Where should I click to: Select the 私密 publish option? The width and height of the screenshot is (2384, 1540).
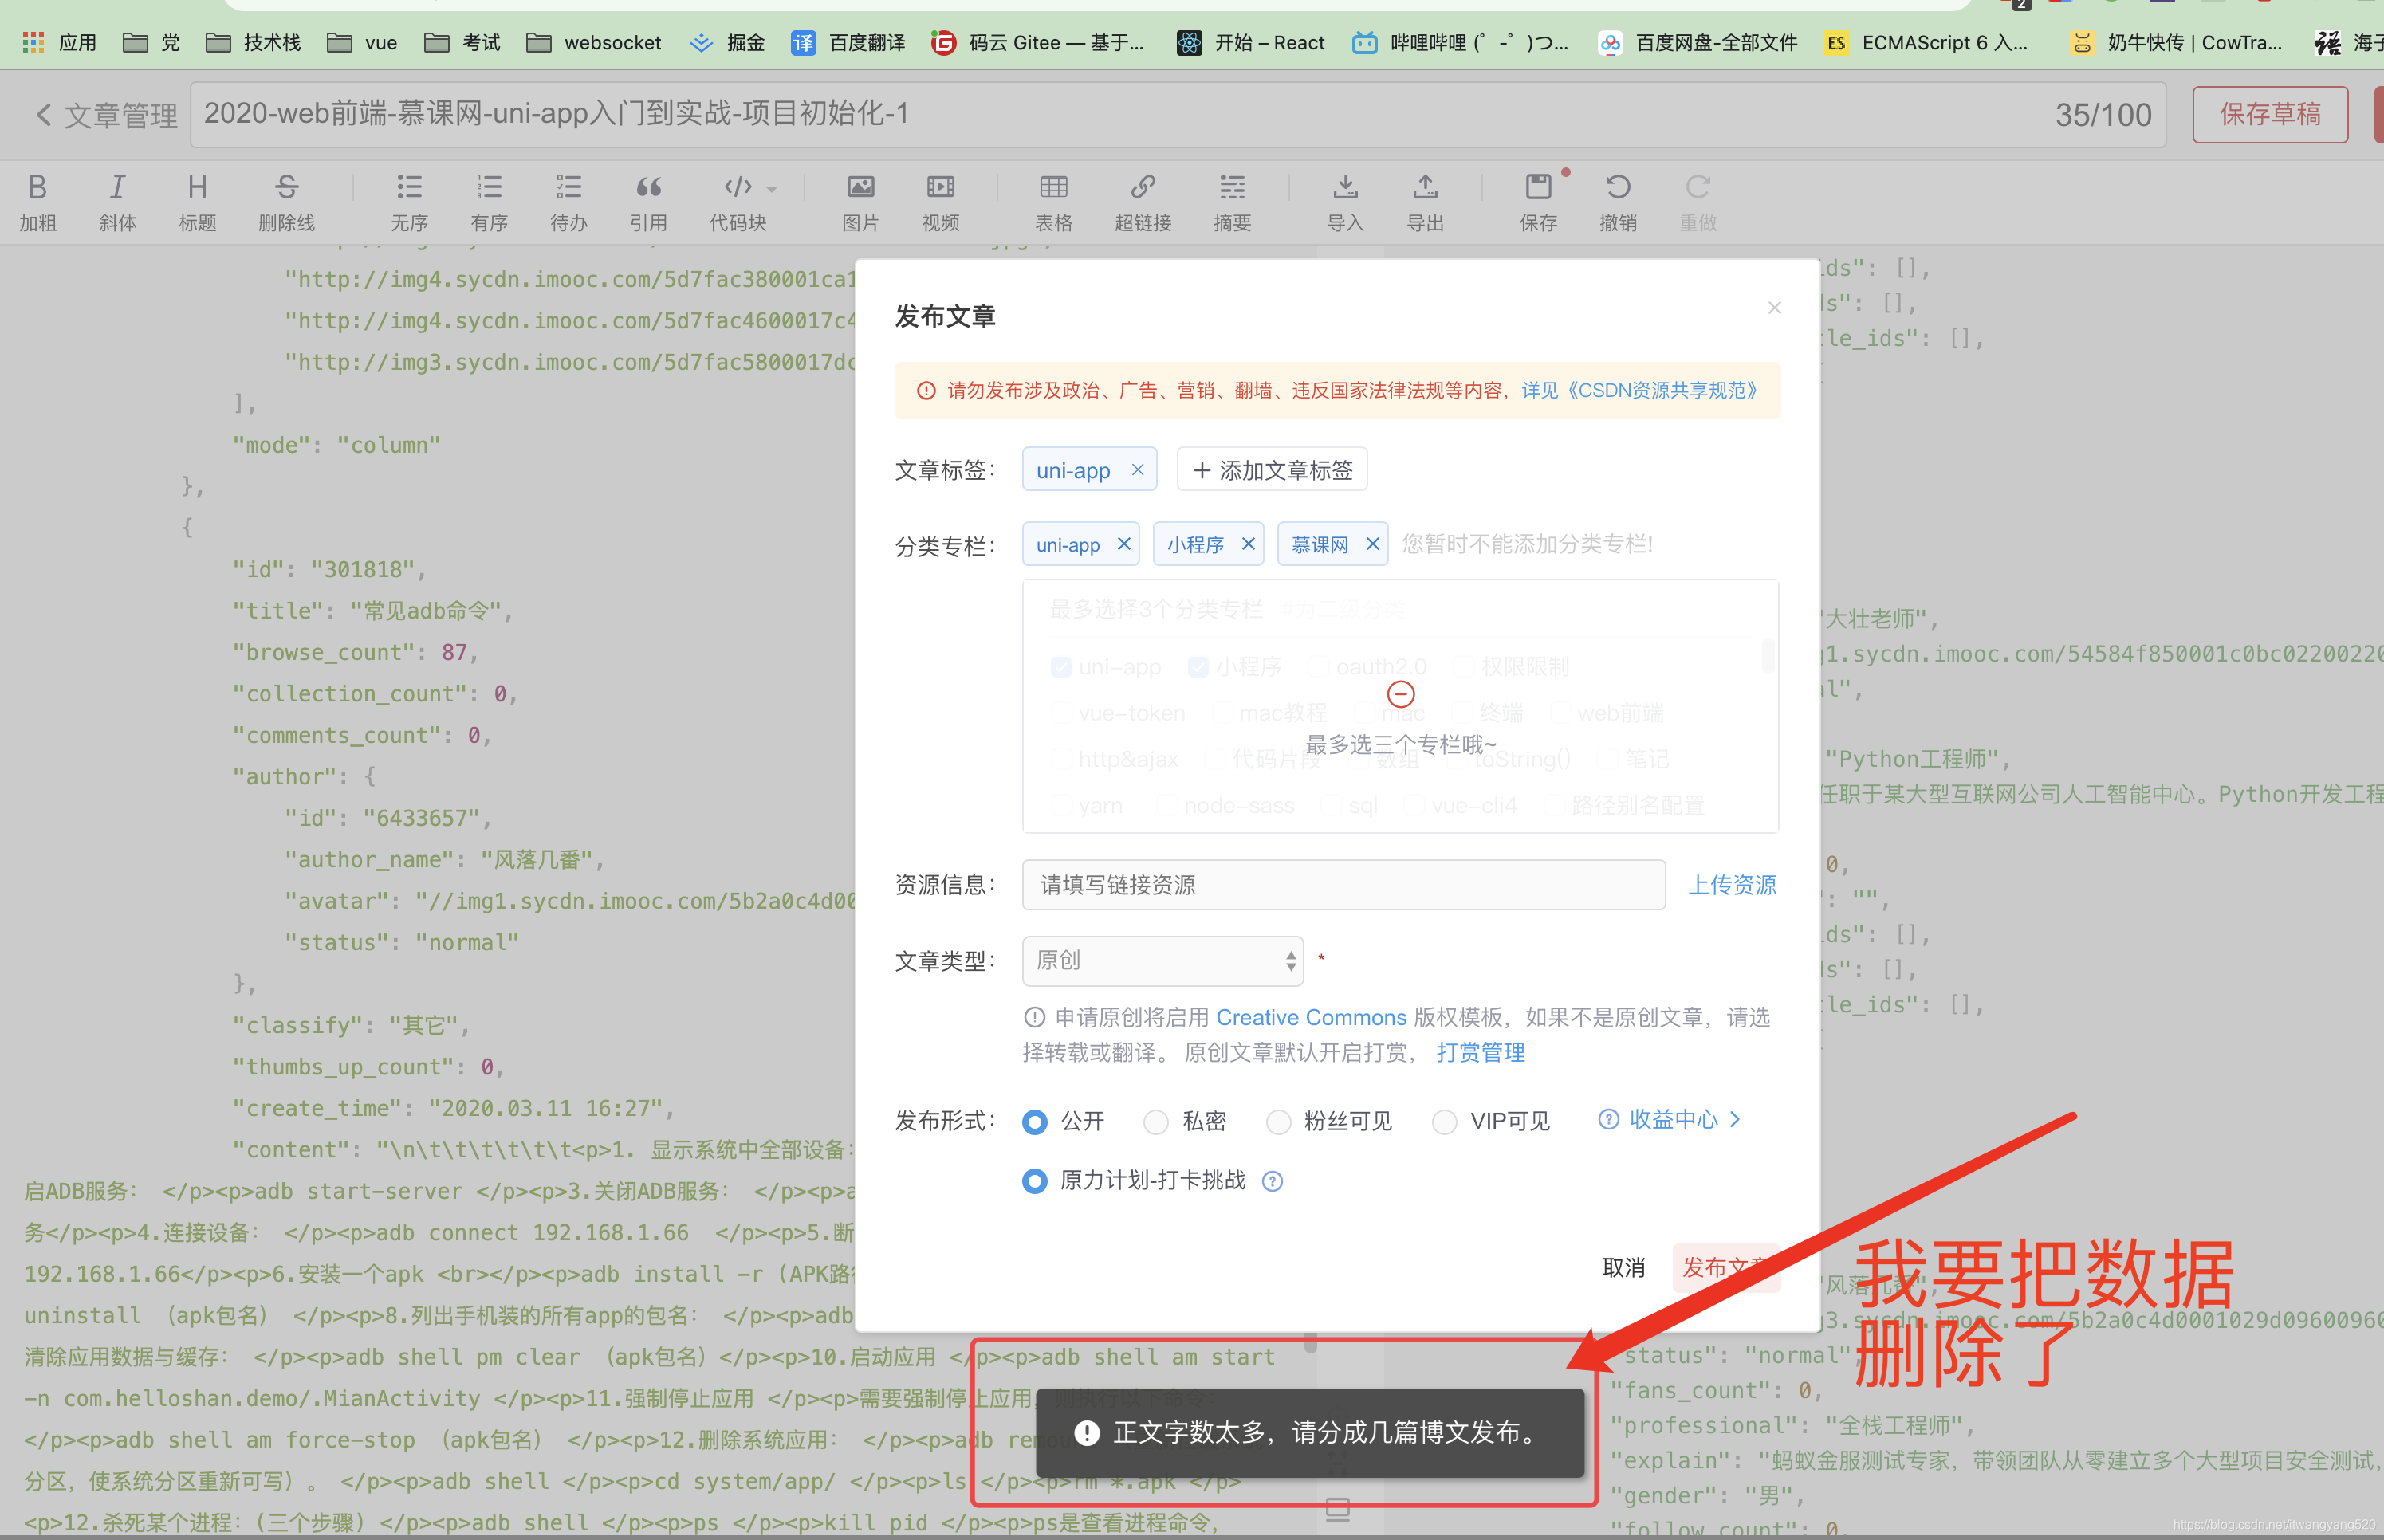pyautogui.click(x=1156, y=1122)
